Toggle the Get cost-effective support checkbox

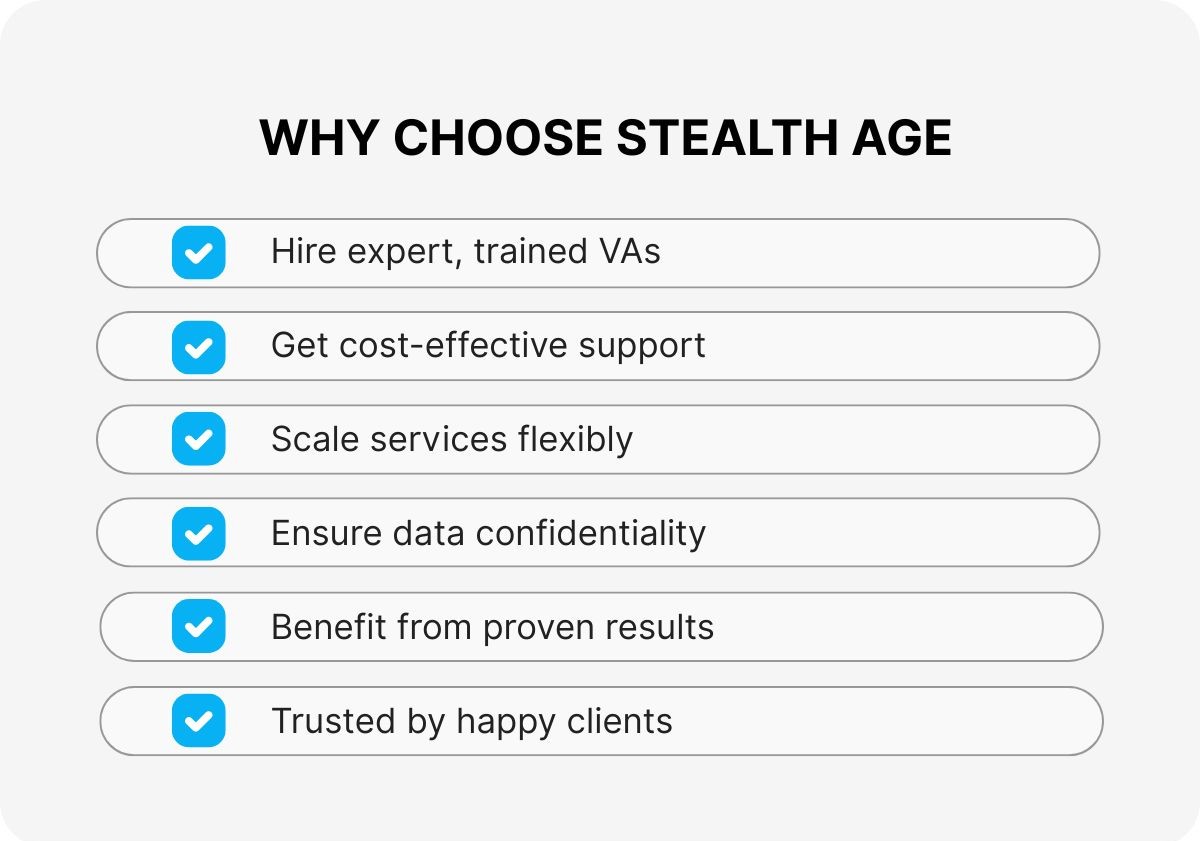click(198, 346)
